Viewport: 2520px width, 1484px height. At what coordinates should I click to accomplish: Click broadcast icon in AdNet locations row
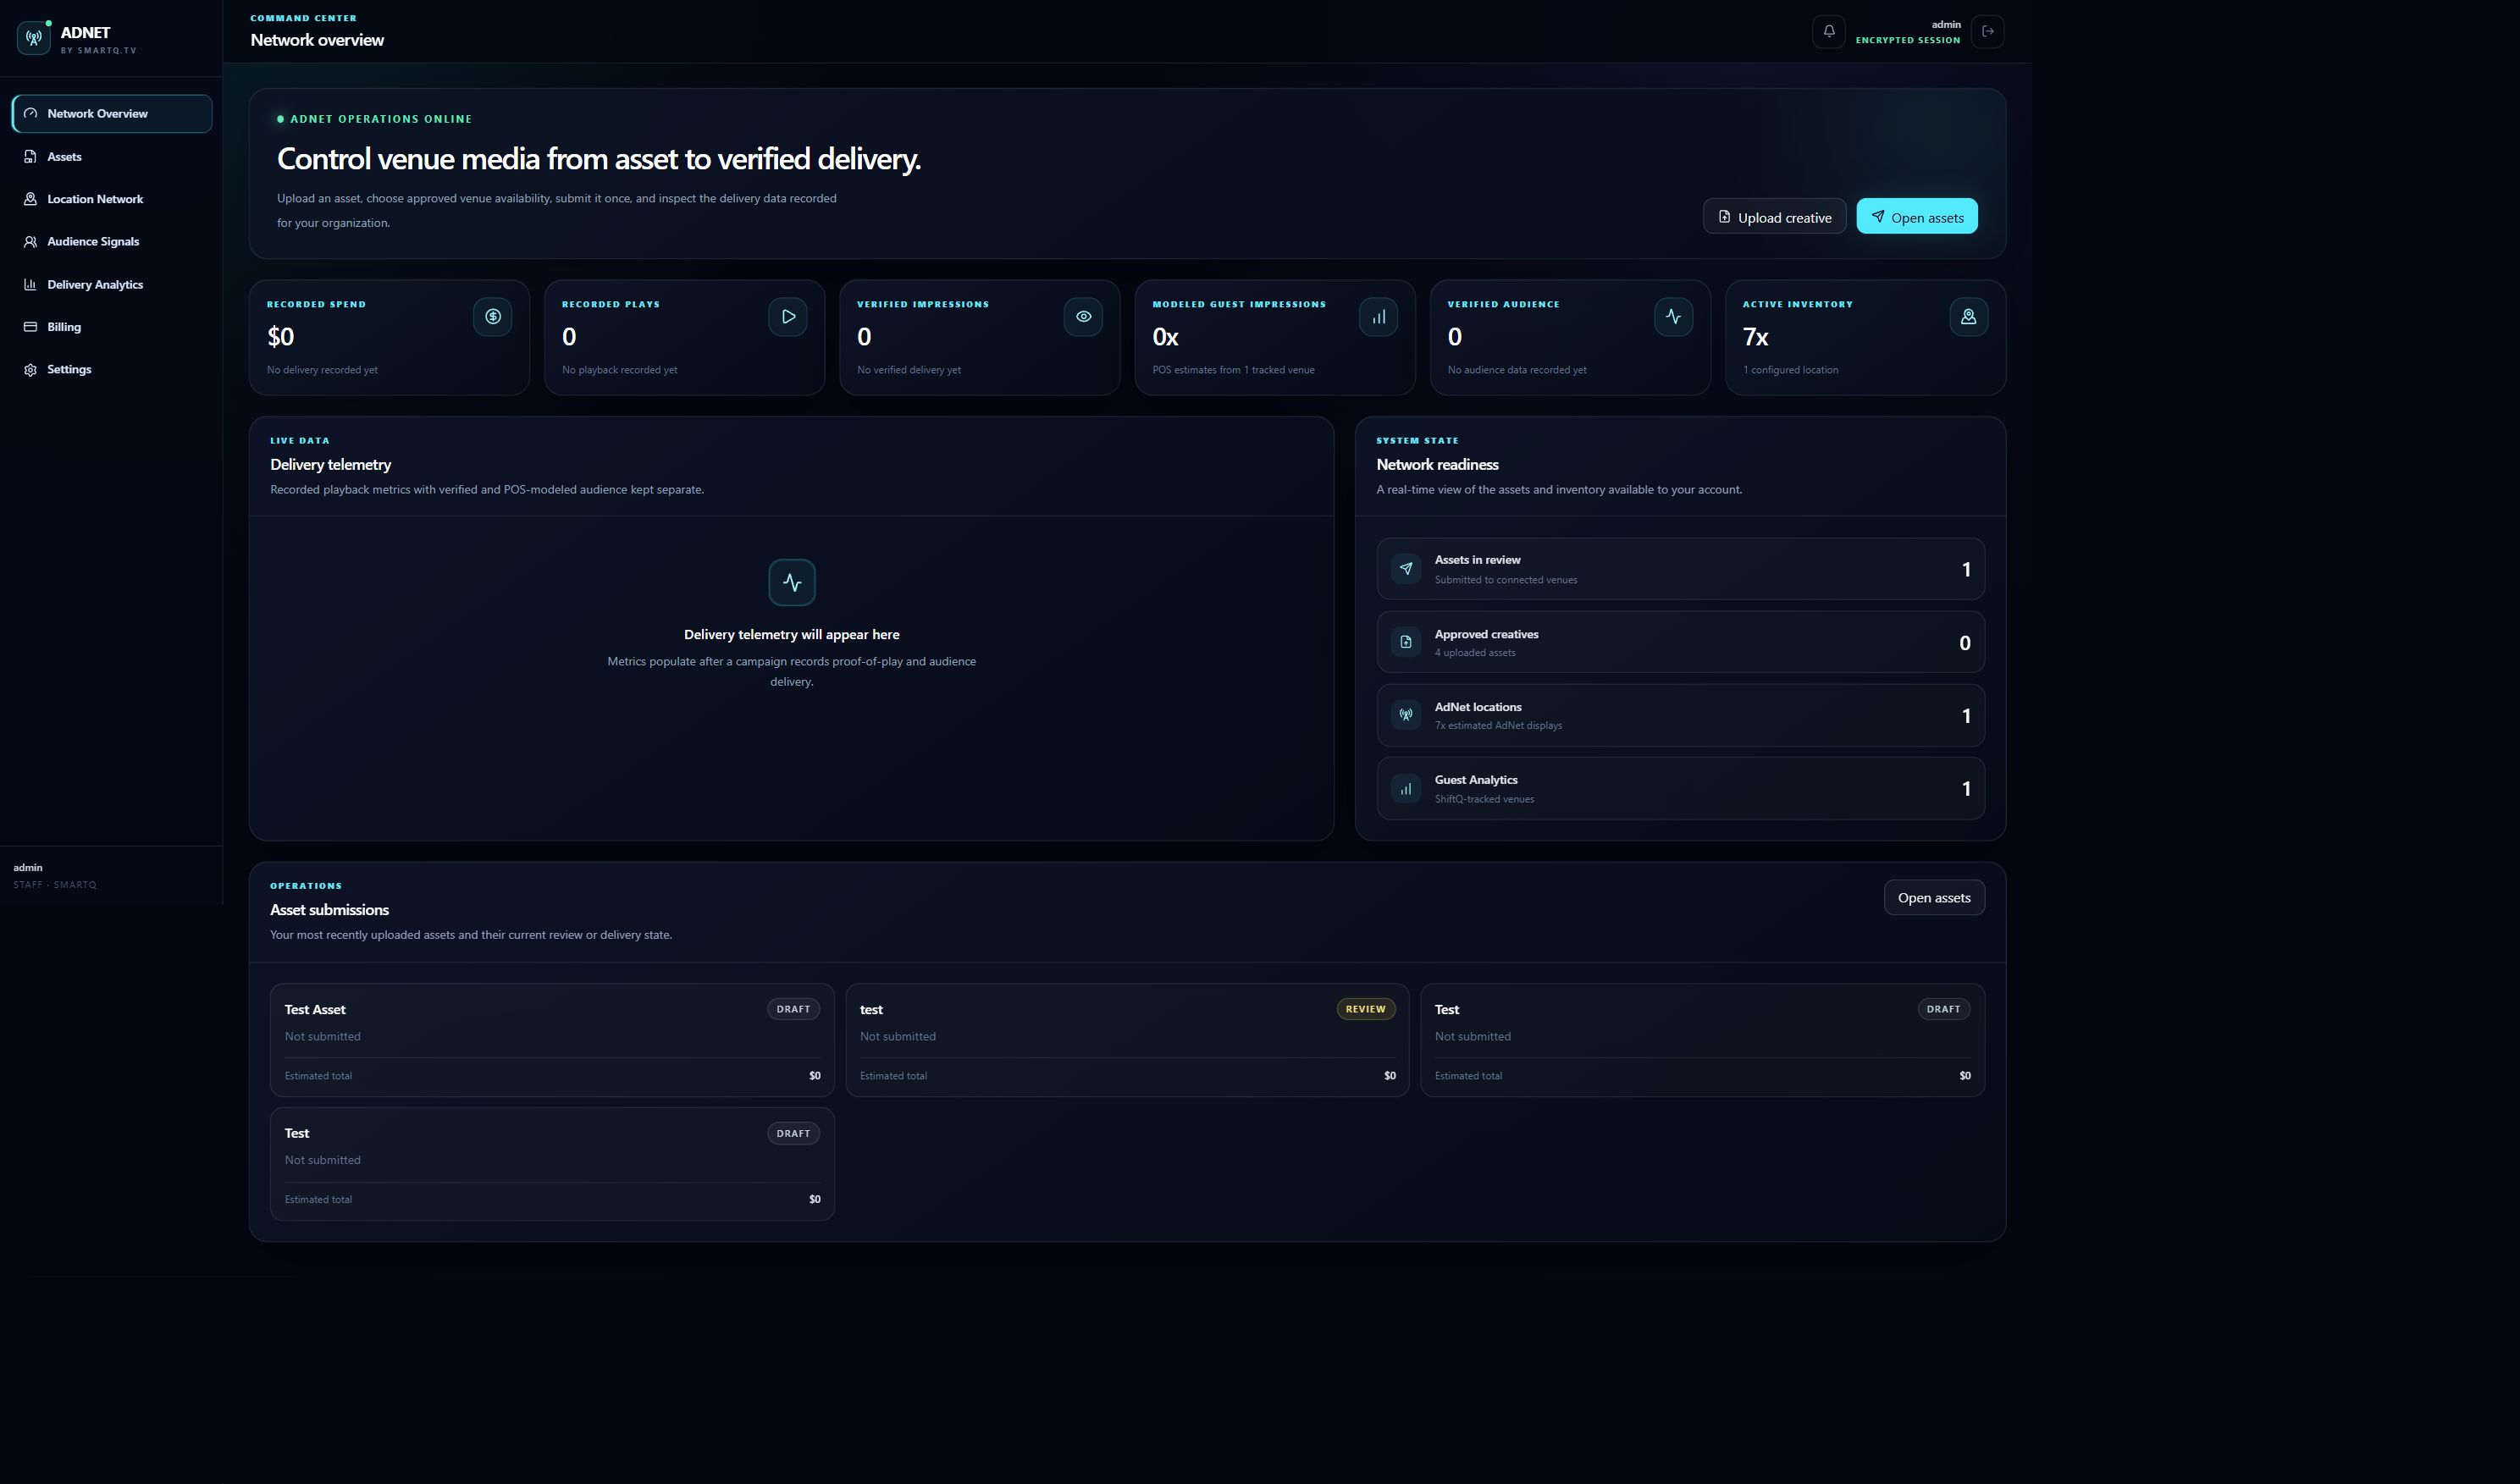(1406, 715)
